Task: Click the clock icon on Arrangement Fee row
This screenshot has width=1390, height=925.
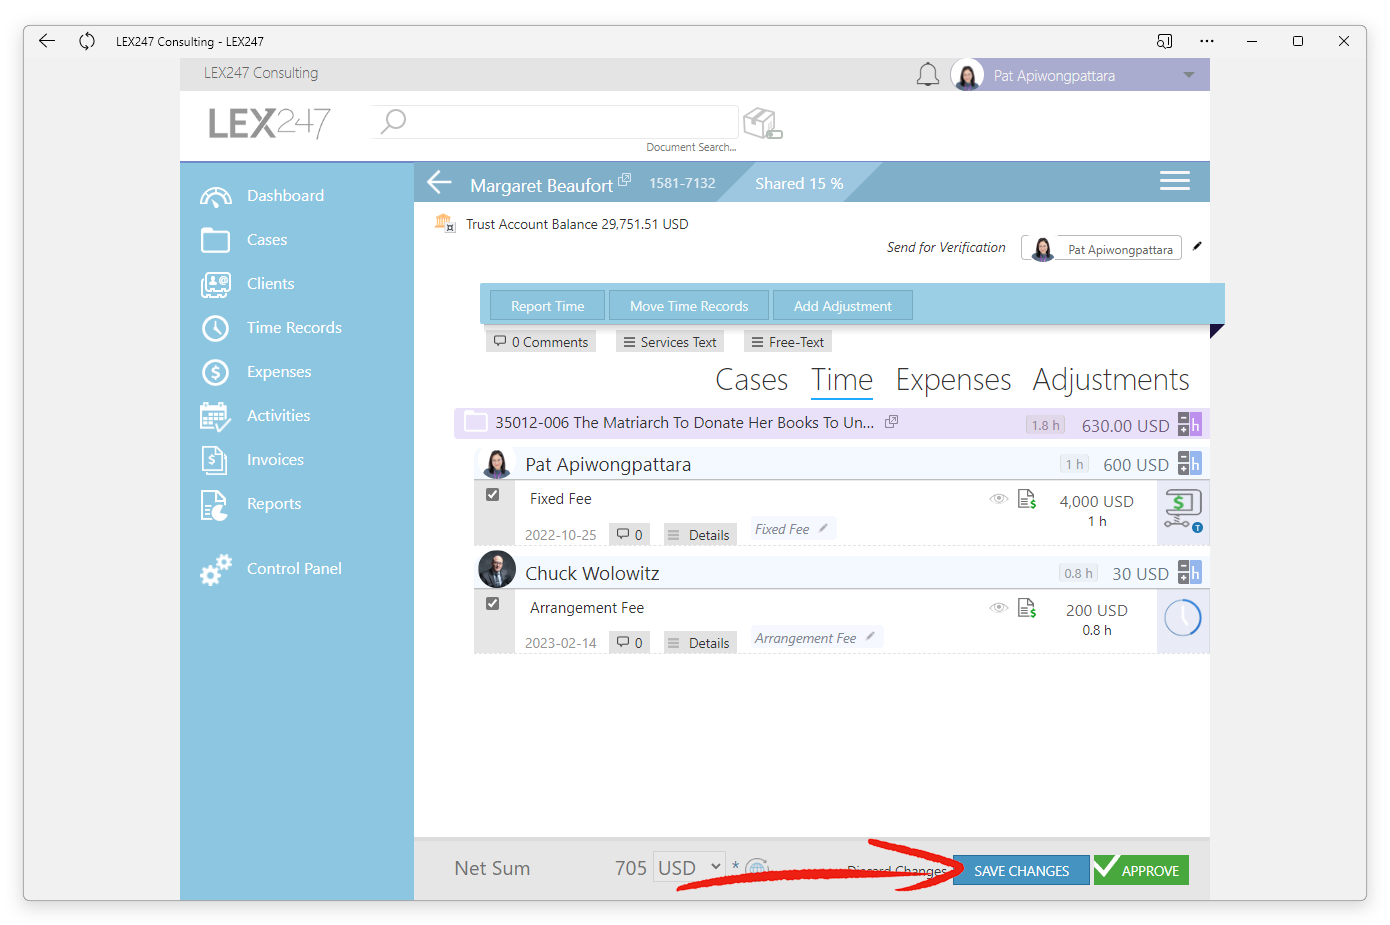Action: (1182, 618)
